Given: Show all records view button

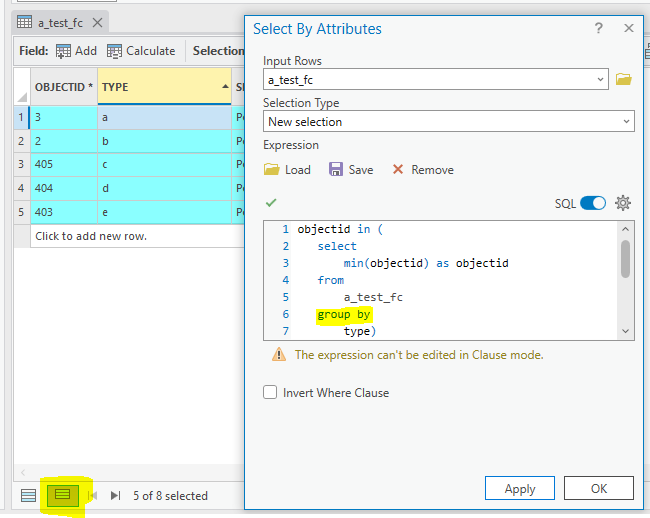Looking at the screenshot, I should coord(29,495).
